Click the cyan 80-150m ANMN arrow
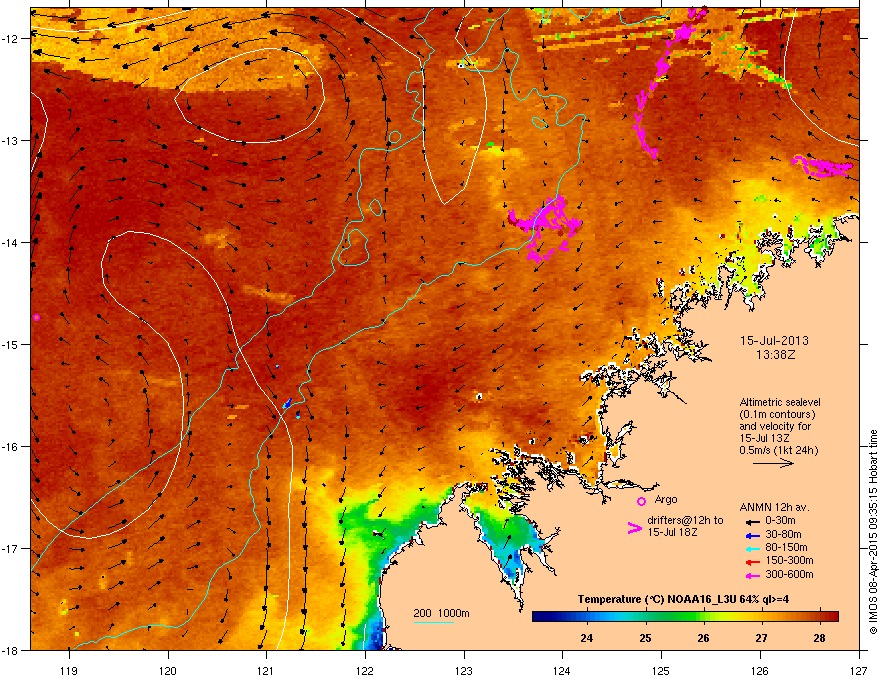 pos(753,548)
